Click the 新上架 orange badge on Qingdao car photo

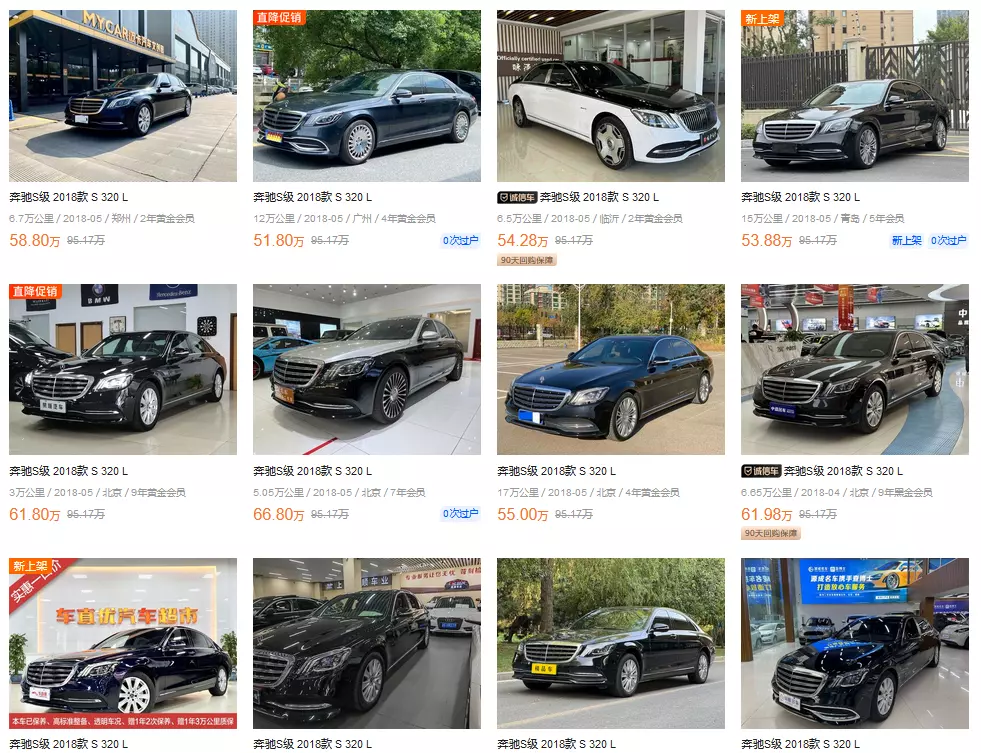point(762,18)
